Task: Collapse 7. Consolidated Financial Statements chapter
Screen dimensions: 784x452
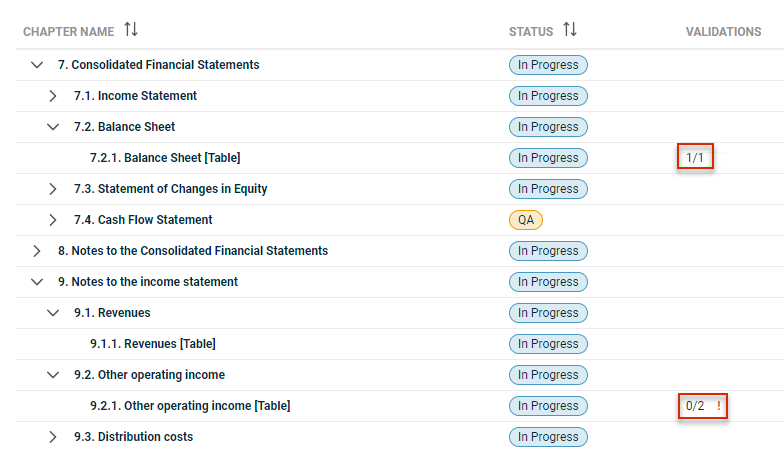Action: (x=37, y=64)
